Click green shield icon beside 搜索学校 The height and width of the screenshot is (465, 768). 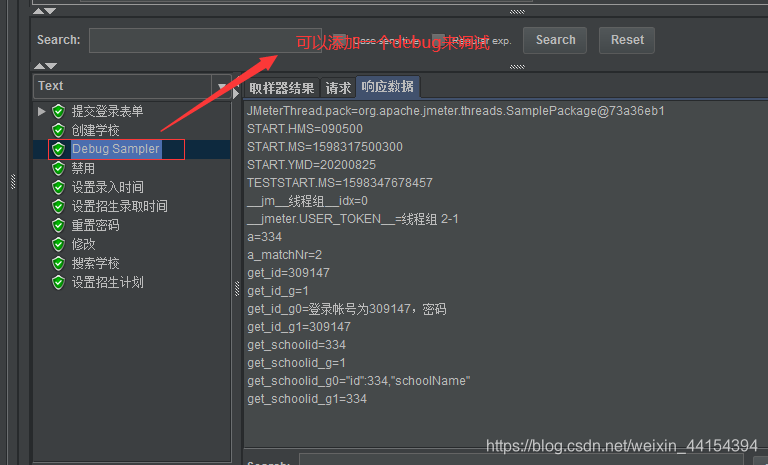click(x=58, y=263)
